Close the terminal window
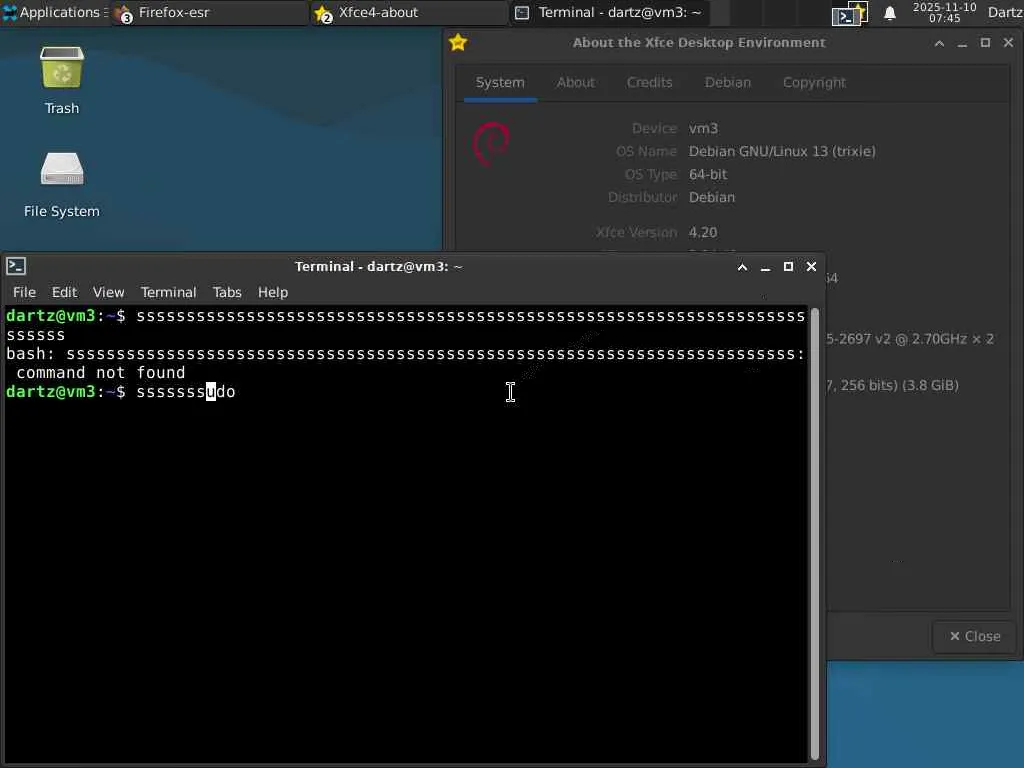The height and width of the screenshot is (768, 1024). [811, 266]
